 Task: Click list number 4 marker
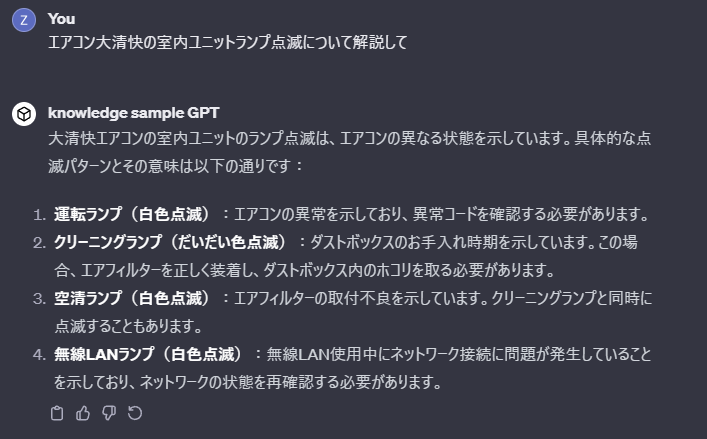(x=38, y=354)
